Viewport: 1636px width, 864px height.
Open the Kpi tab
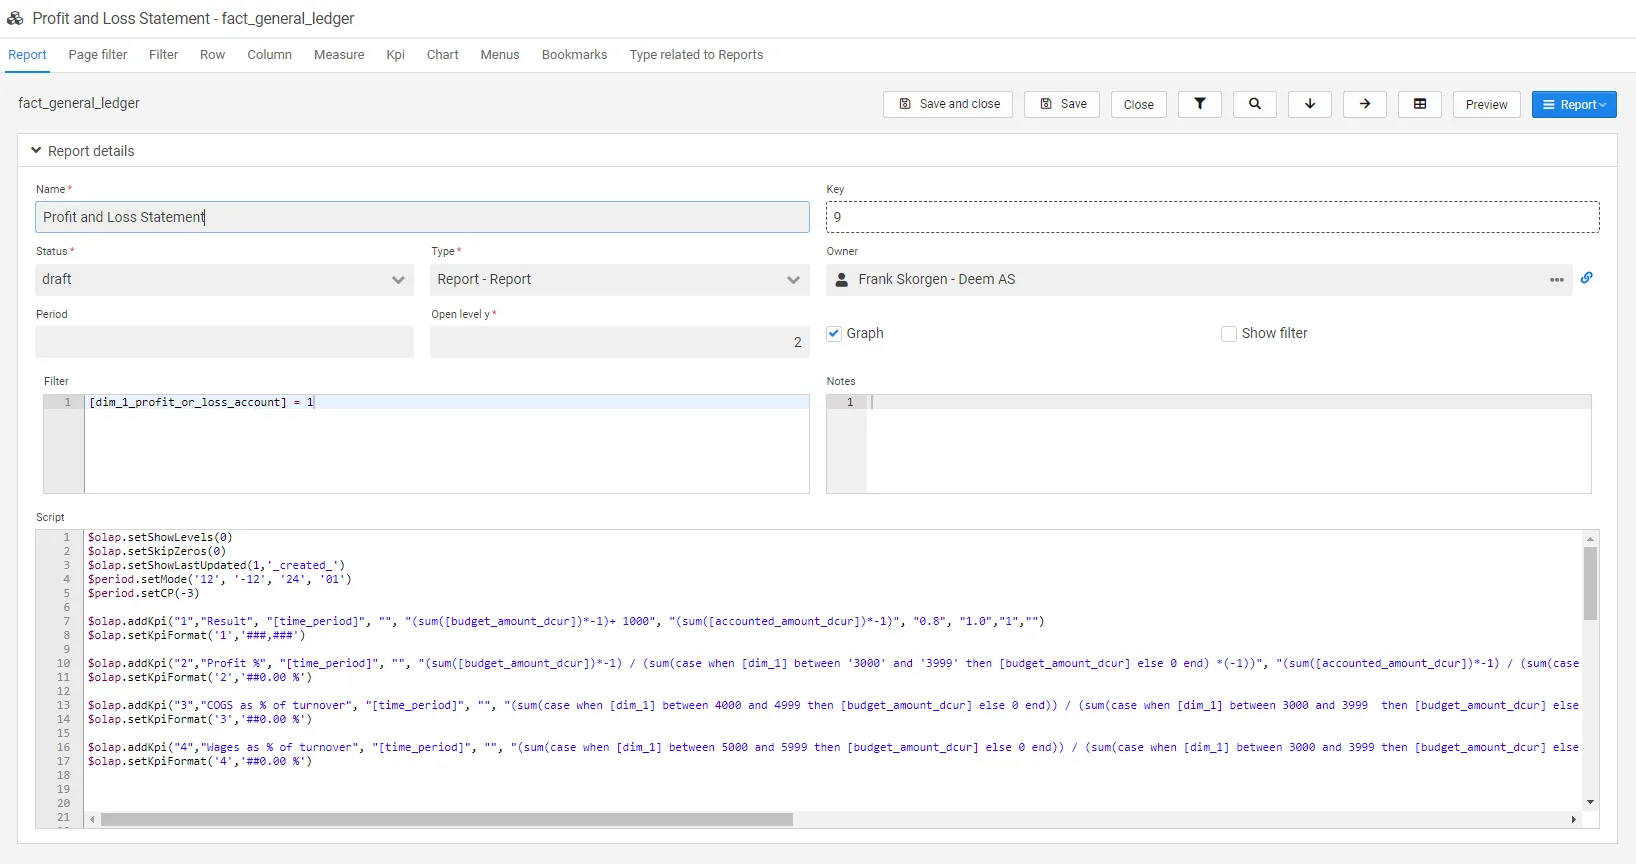395,55
